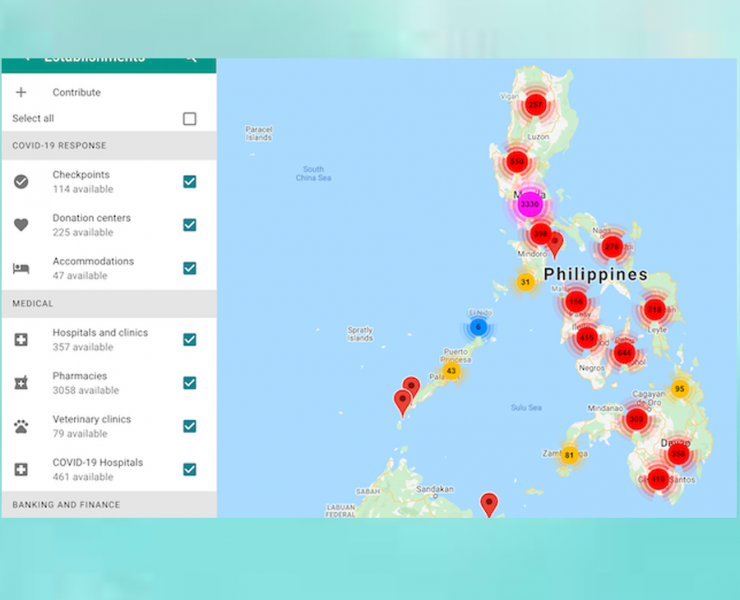Uncheck the Checkpoints checkbox
The height and width of the screenshot is (600, 740).
(190, 182)
